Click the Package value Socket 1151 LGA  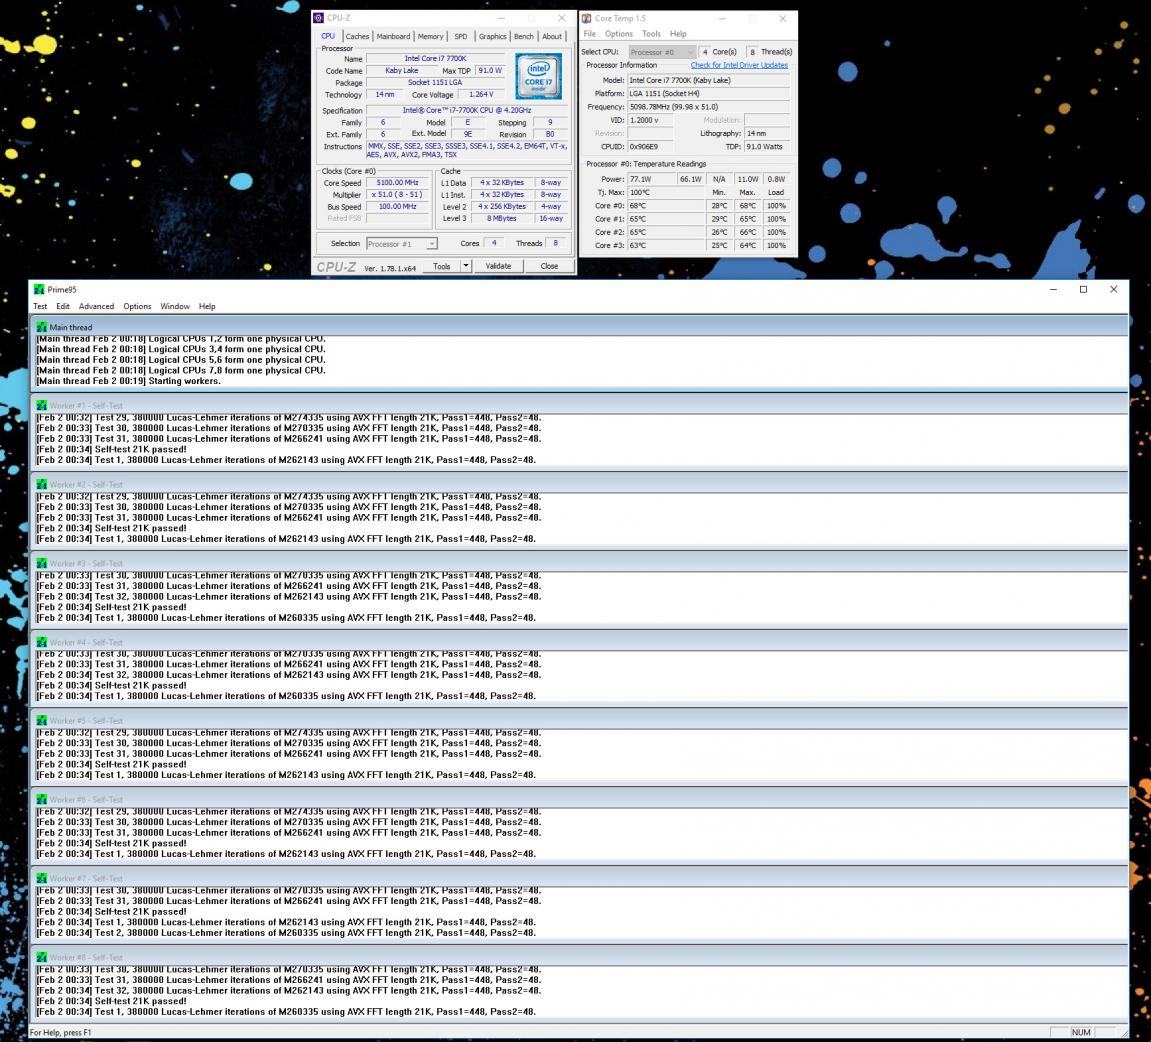point(435,83)
